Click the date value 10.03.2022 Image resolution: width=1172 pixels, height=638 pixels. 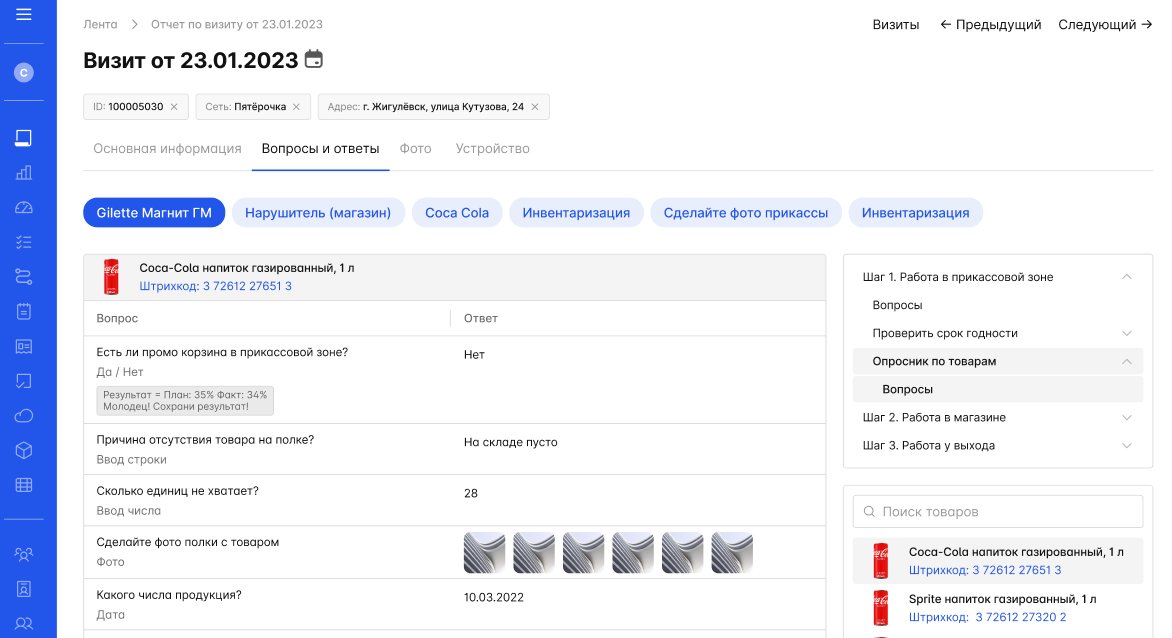[x=493, y=598]
